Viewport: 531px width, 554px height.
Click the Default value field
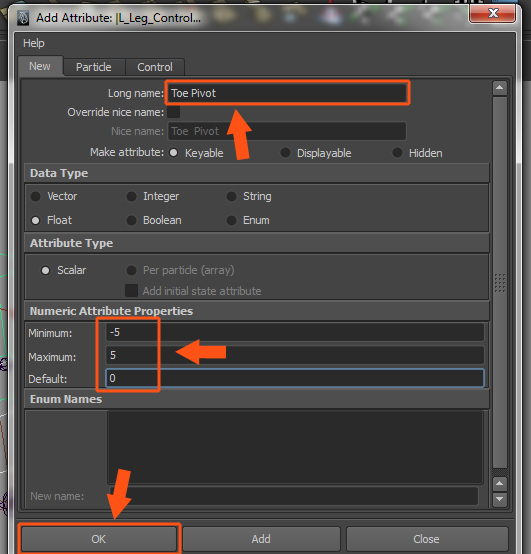point(295,378)
